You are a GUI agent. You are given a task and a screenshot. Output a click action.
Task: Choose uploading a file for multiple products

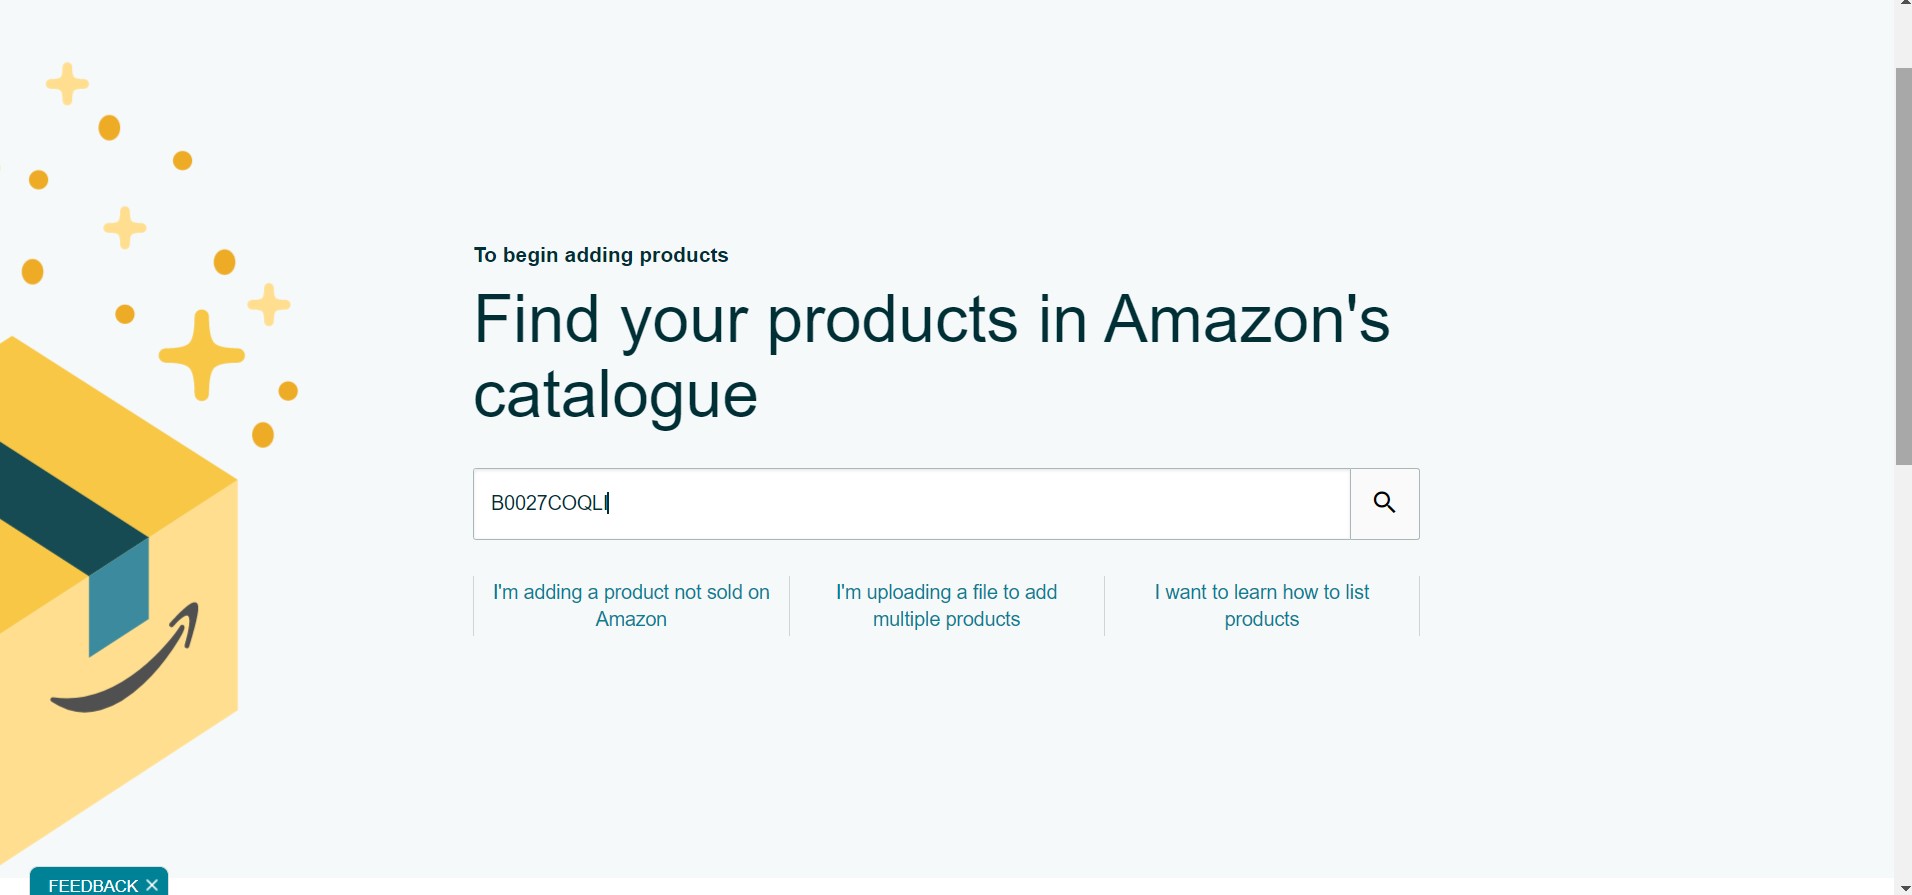[946, 605]
